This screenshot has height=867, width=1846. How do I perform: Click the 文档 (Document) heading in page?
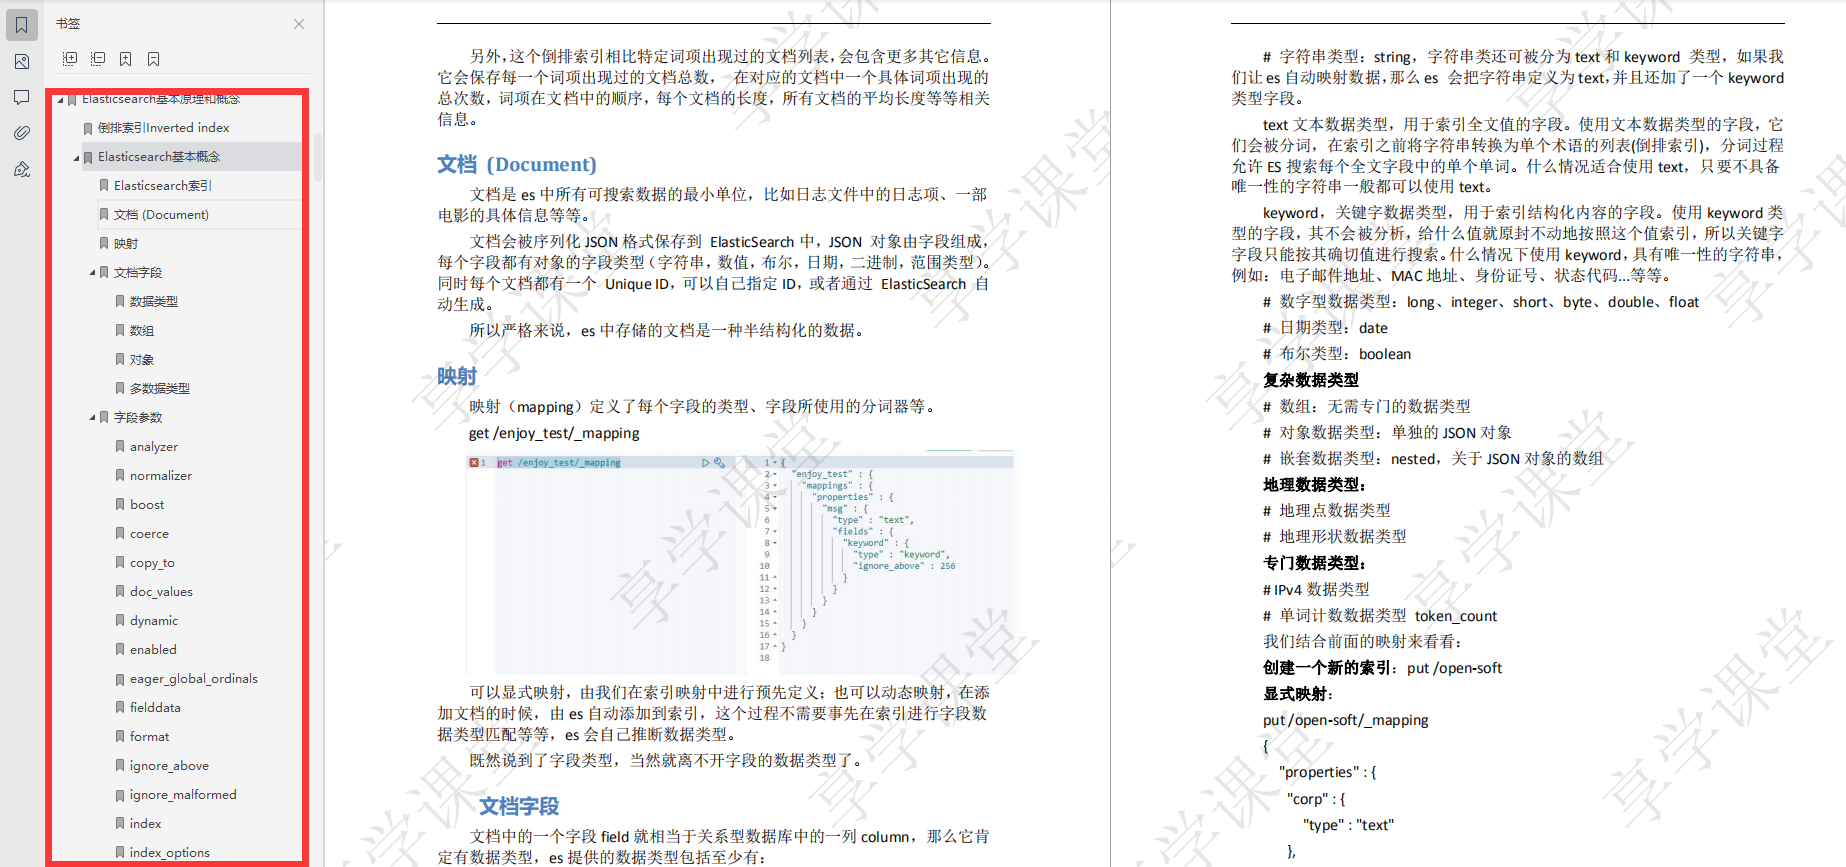(x=516, y=164)
